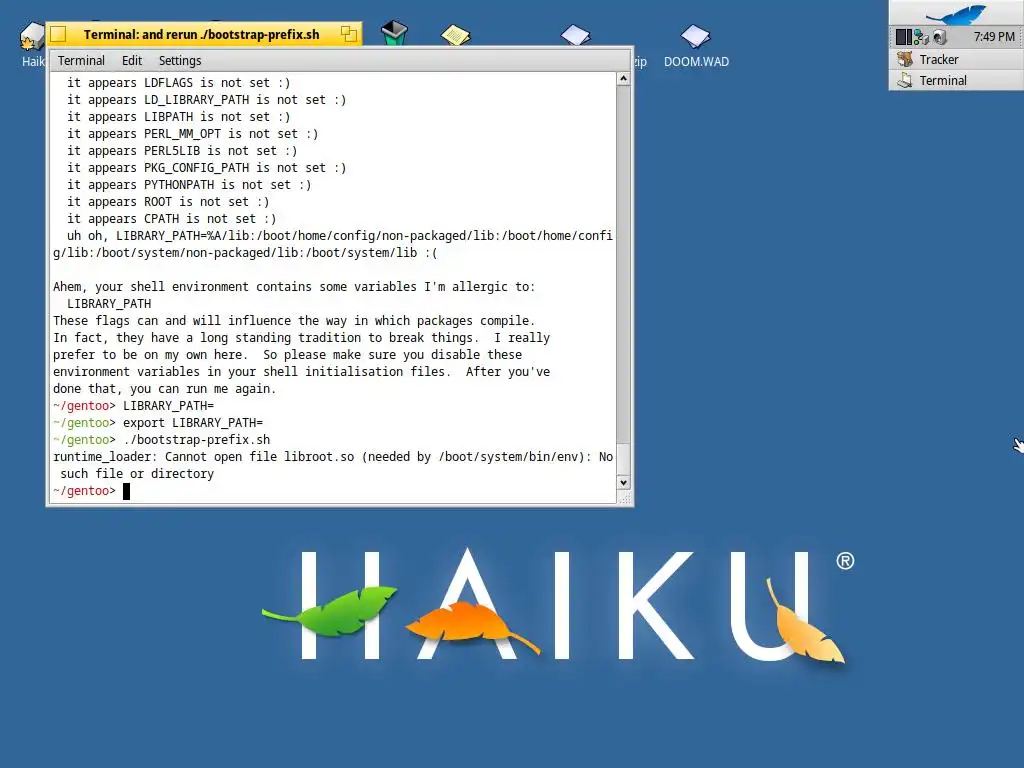Screen dimensions: 1024x768
Task: Open the Edit menu
Action: pyautogui.click(x=131, y=61)
